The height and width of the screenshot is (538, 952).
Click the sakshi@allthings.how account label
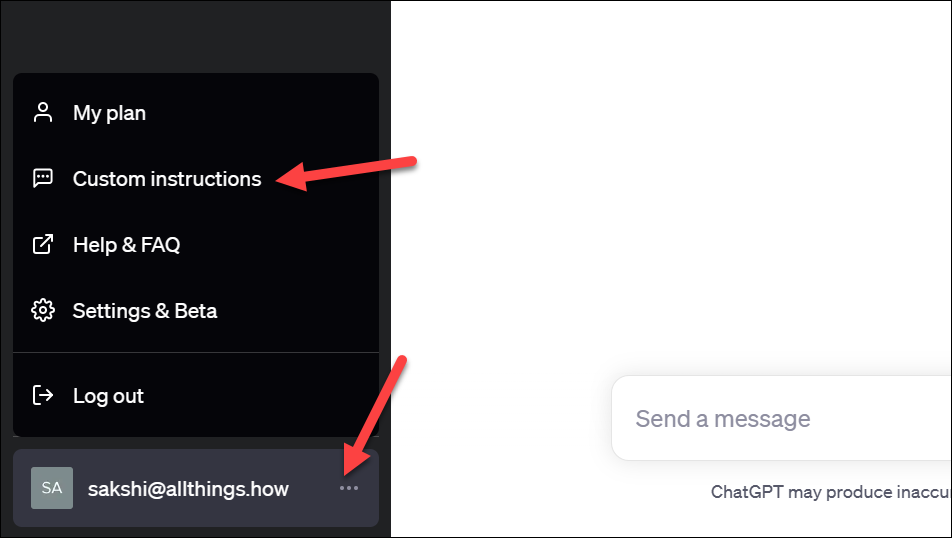pos(188,489)
